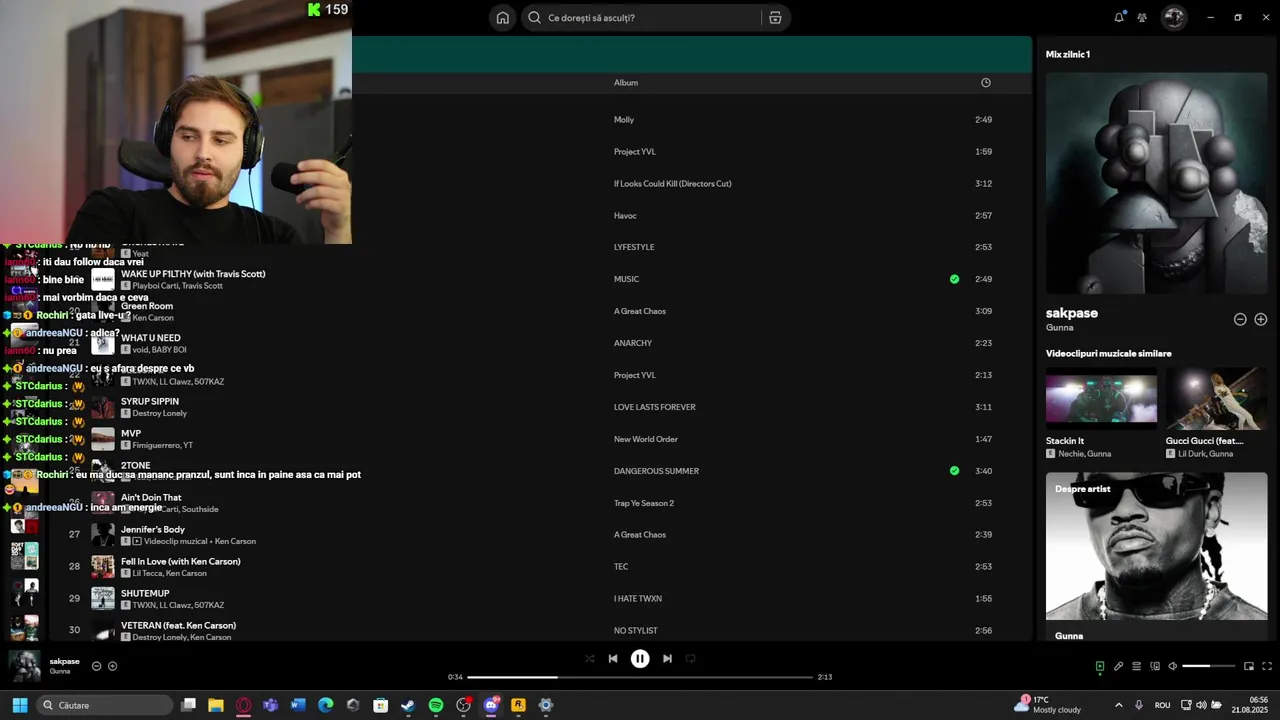Toggle repeat mode
This screenshot has height=720, width=1280.
pos(691,659)
